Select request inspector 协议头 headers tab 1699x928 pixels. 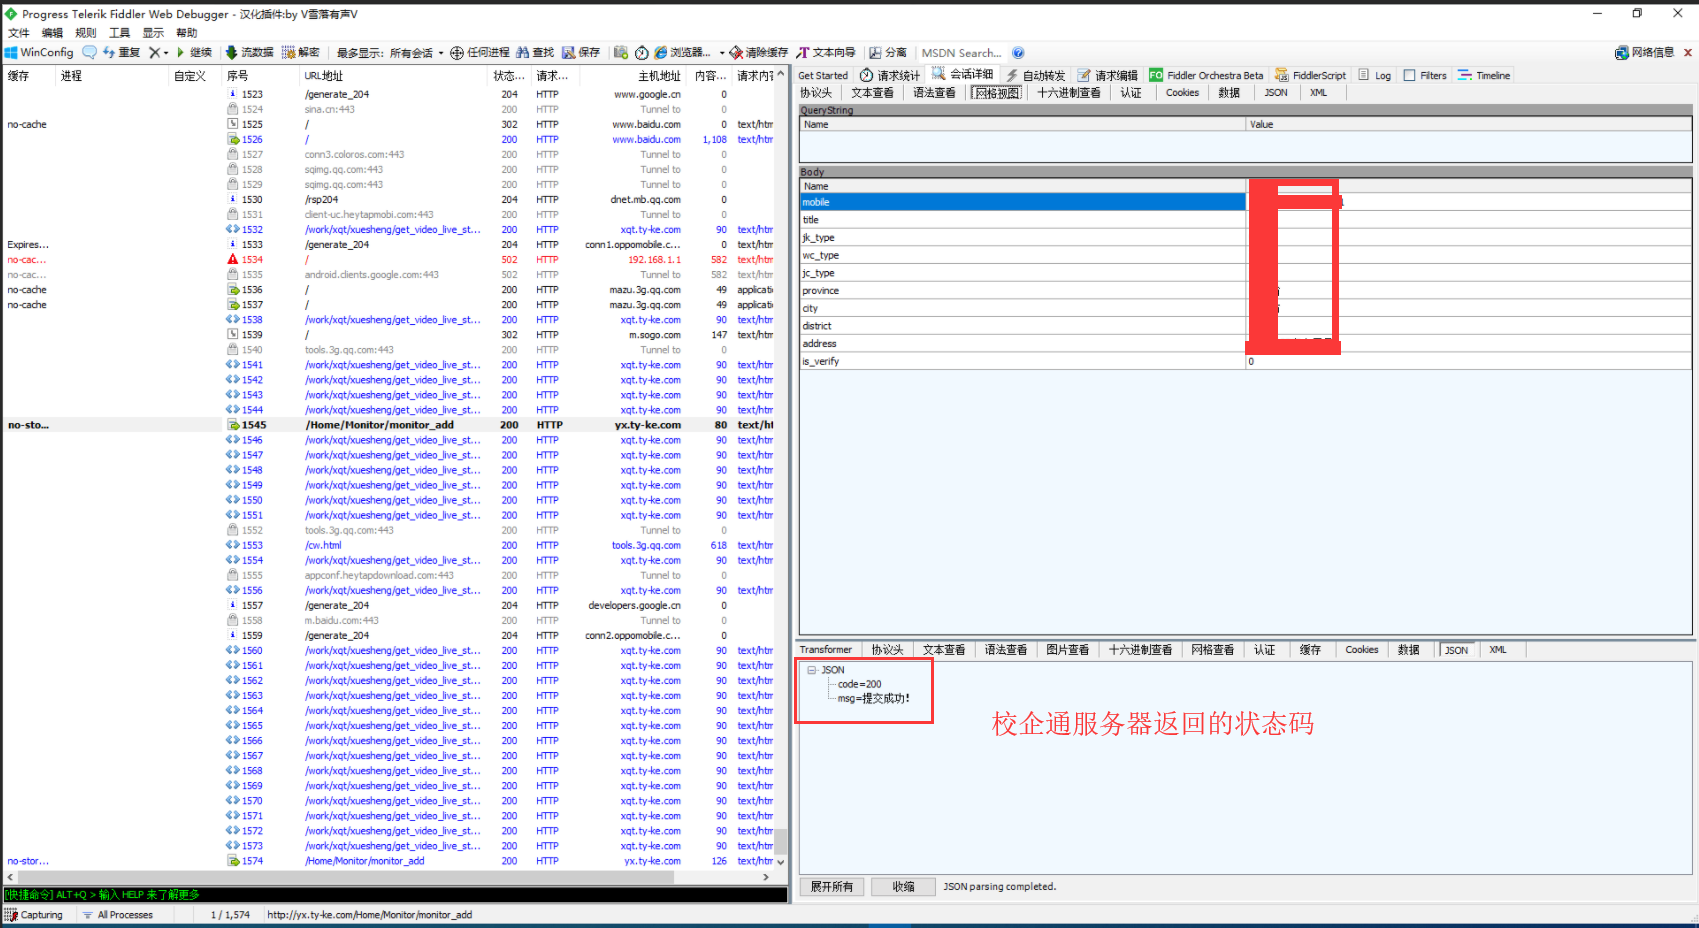[816, 92]
